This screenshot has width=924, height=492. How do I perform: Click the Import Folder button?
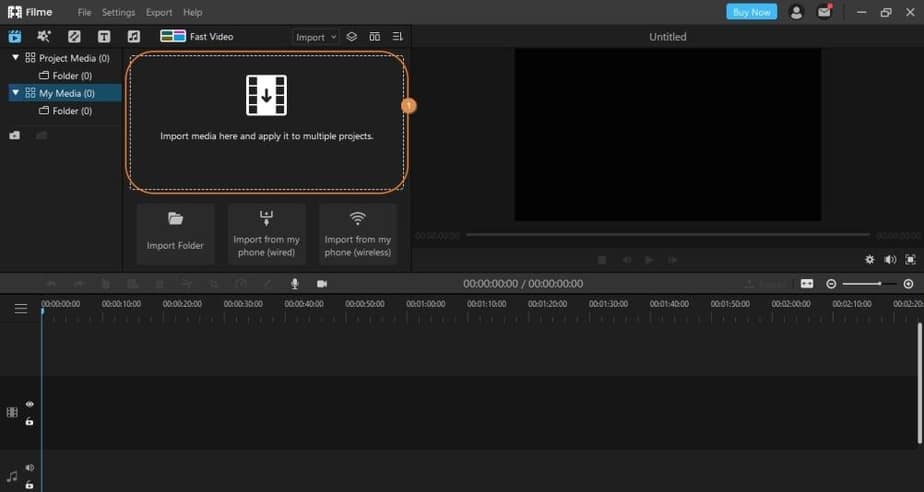[175, 234]
